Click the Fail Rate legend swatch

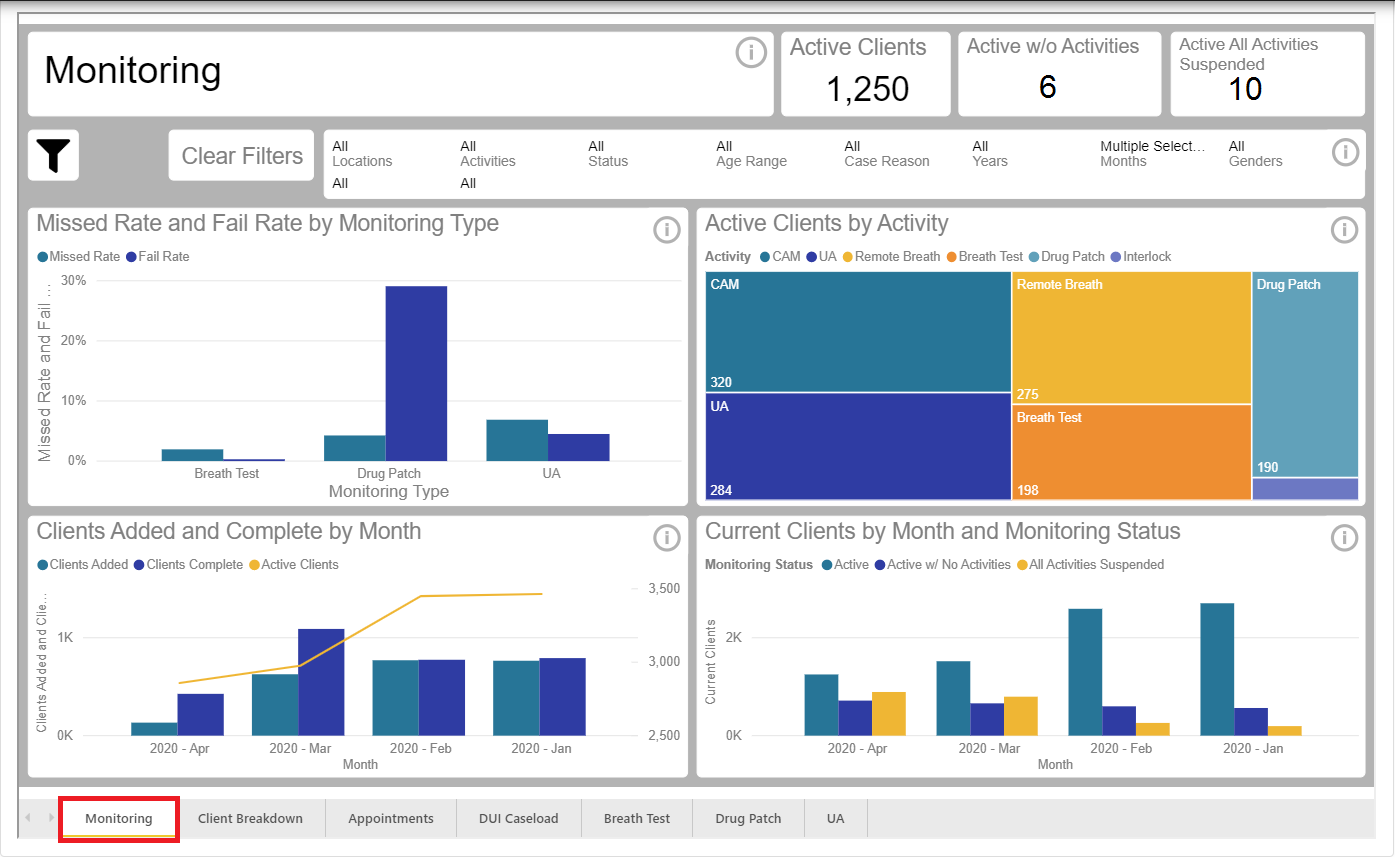coord(131,257)
